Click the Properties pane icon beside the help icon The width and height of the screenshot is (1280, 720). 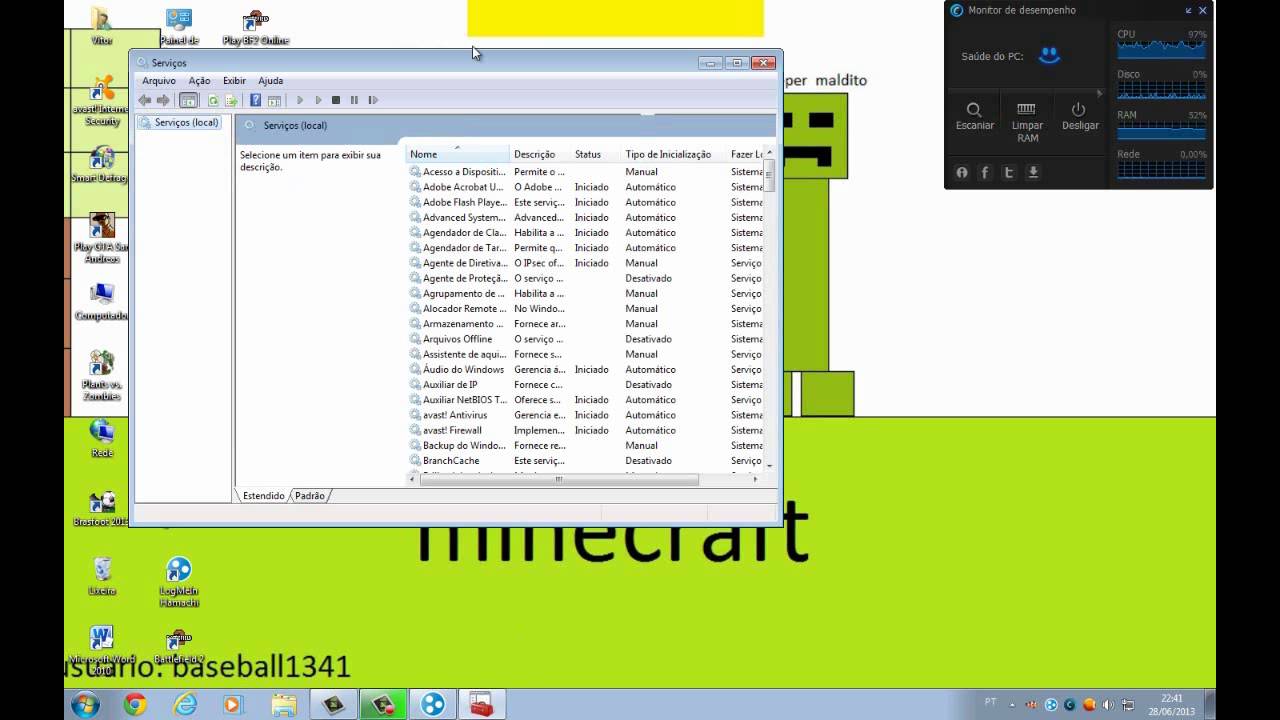tap(274, 100)
